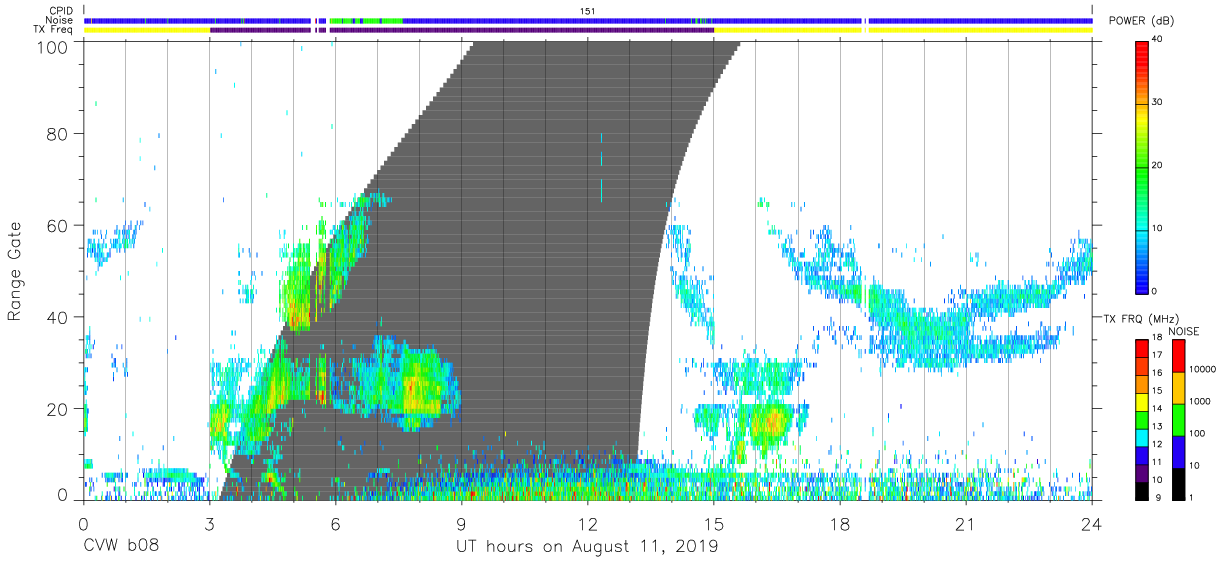Click the range gate 60 tick label

coord(58,225)
